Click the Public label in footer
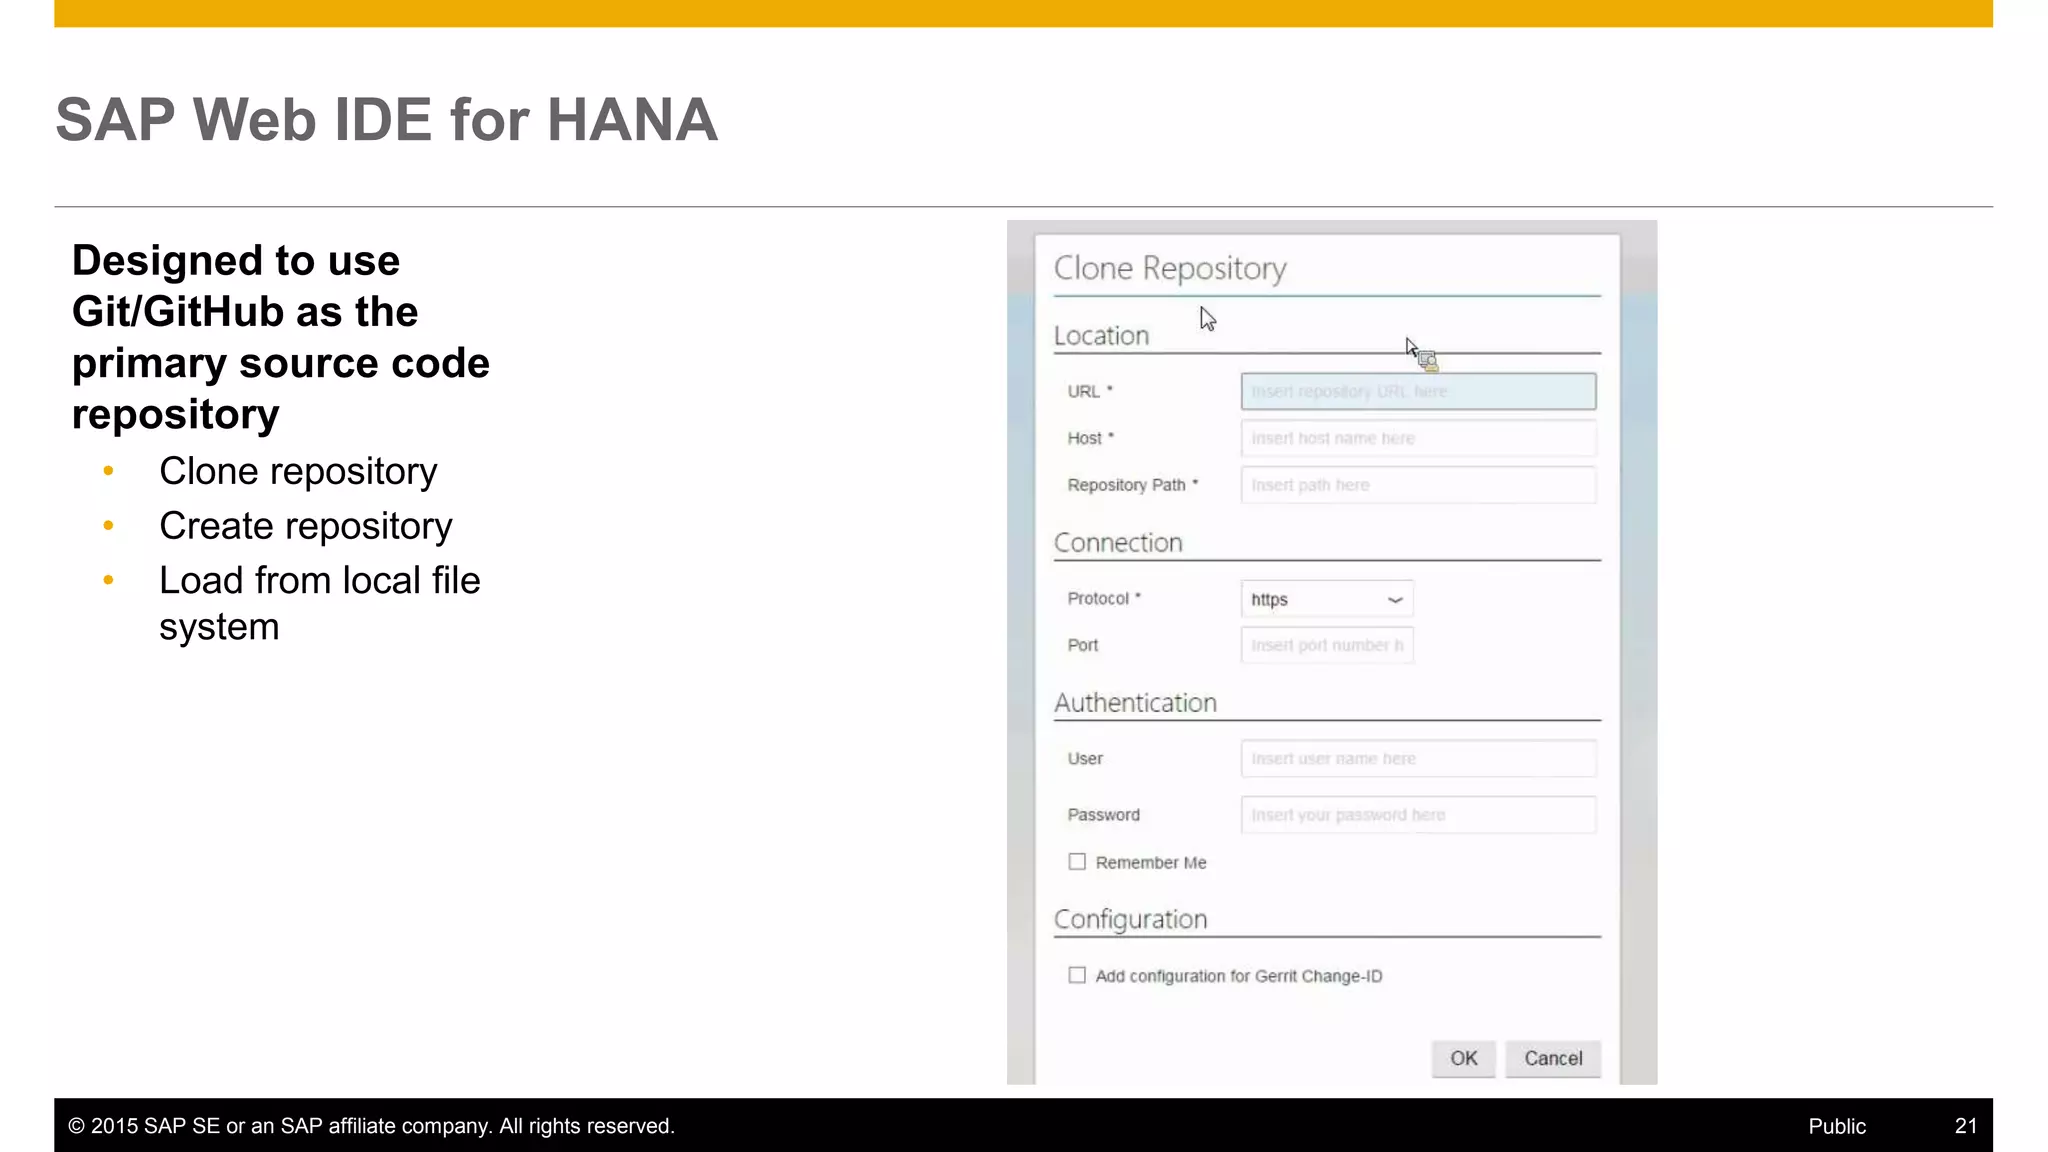The image size is (2048, 1152). (1837, 1126)
